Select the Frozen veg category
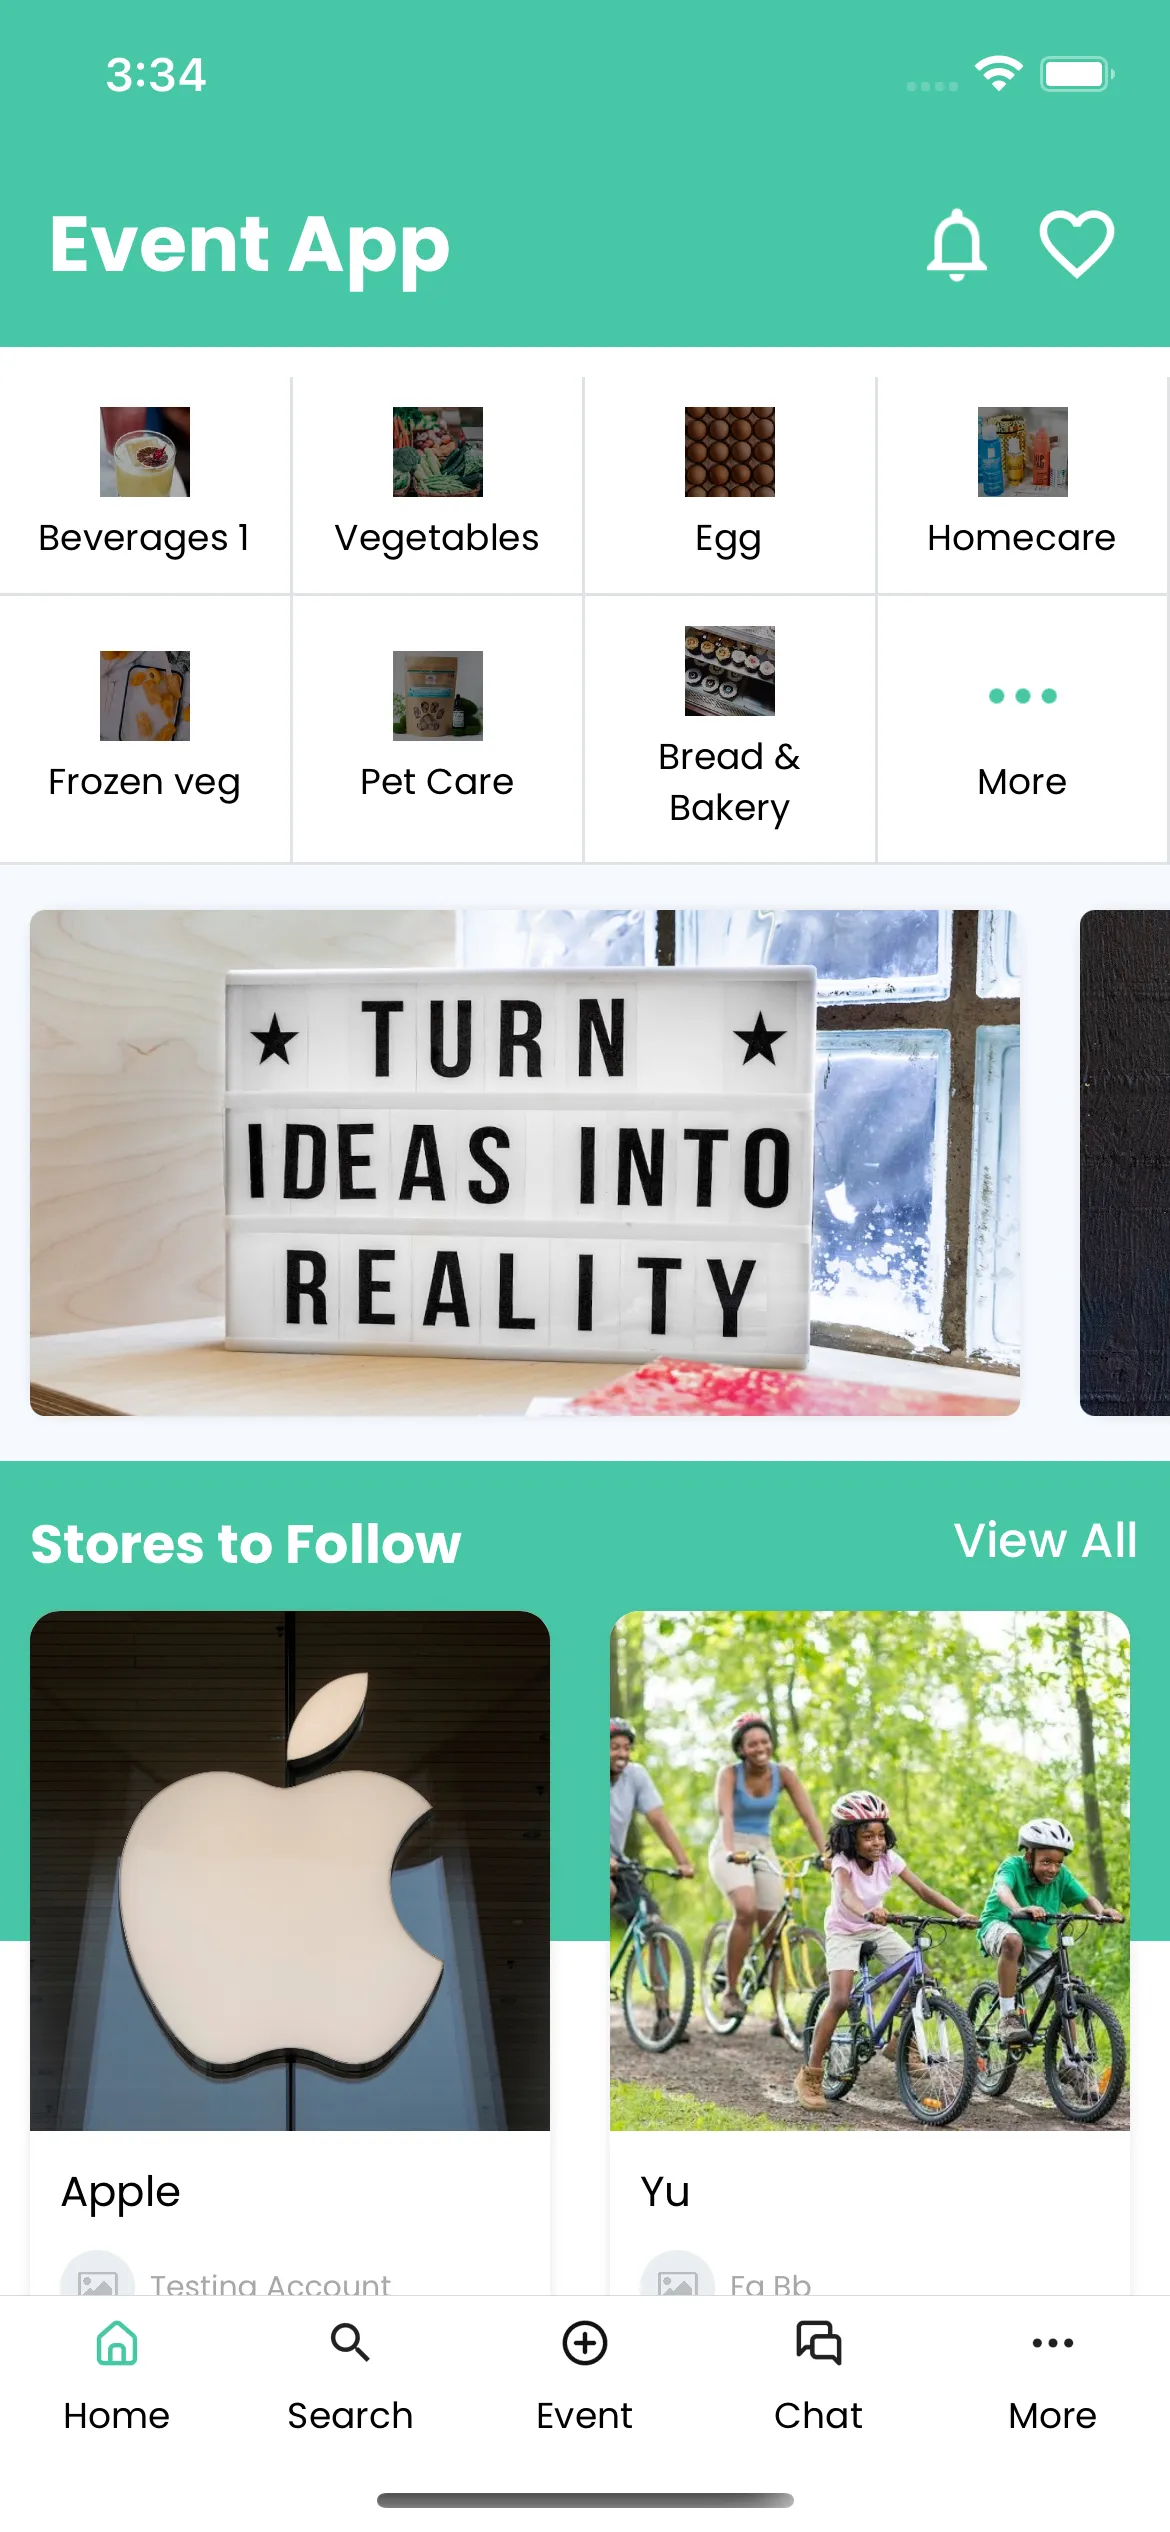 point(145,730)
